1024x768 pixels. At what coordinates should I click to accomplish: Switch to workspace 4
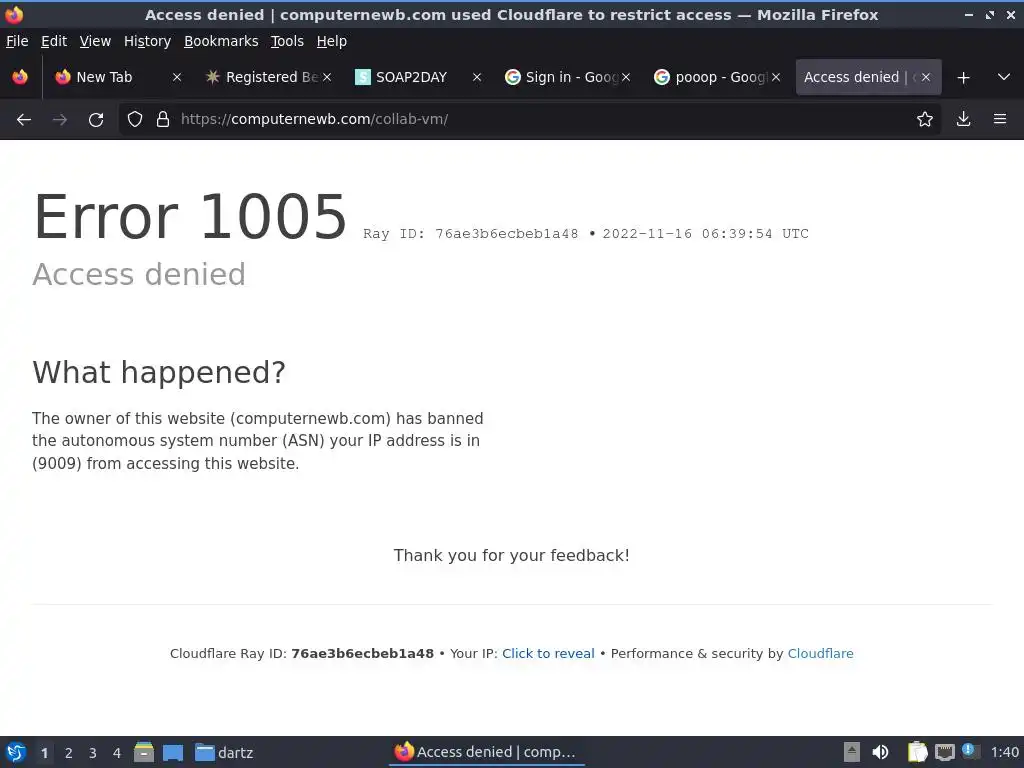pos(117,753)
